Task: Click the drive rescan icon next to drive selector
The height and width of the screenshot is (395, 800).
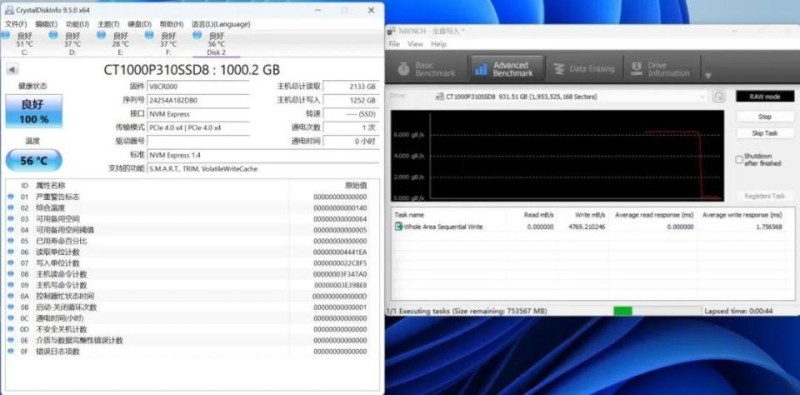Action: [x=718, y=96]
